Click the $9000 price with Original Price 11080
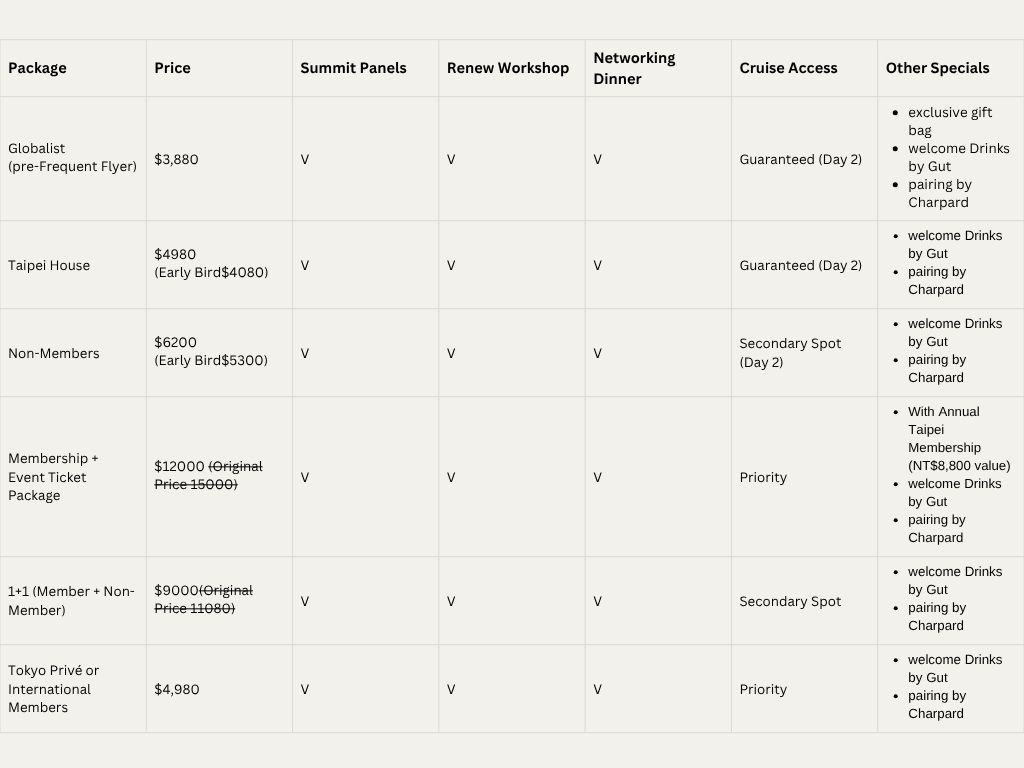Screen dimensions: 1024x768 (219, 601)
